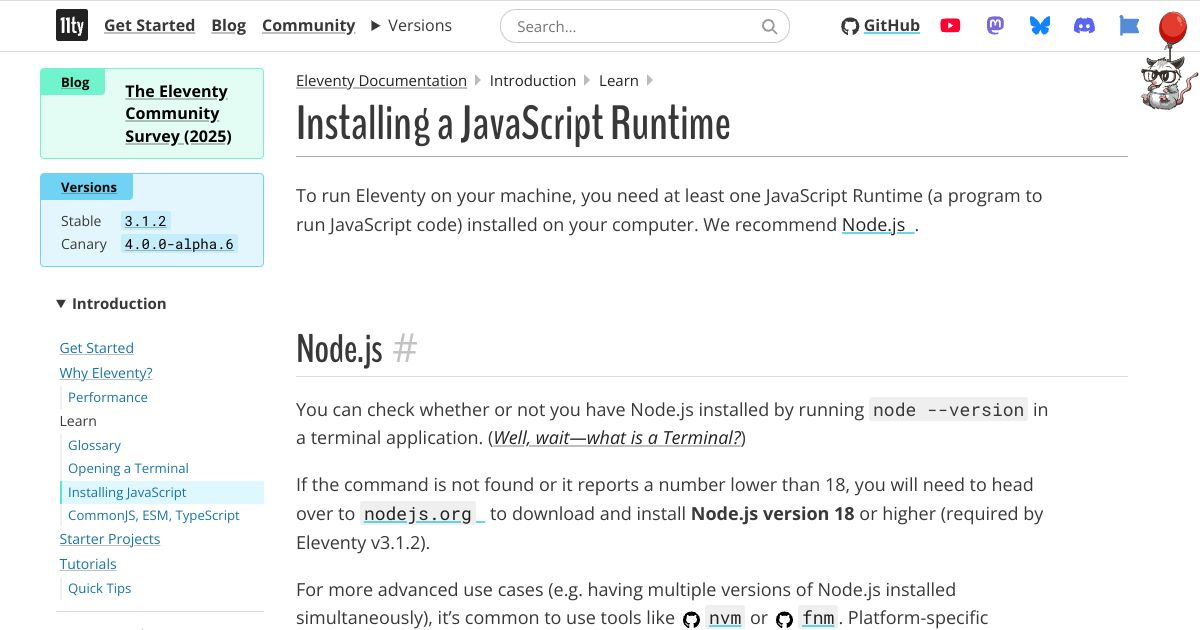Image resolution: width=1200 pixels, height=630 pixels.
Task: Expand the Versions dropdown in header
Action: pyautogui.click(x=411, y=26)
